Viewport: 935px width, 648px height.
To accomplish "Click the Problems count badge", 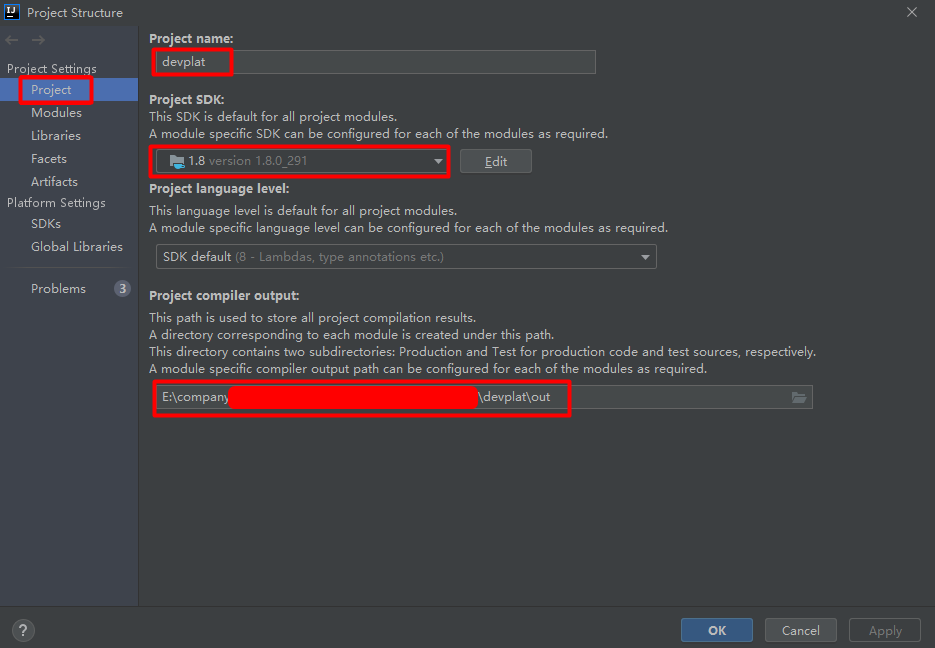I will pyautogui.click(x=122, y=289).
